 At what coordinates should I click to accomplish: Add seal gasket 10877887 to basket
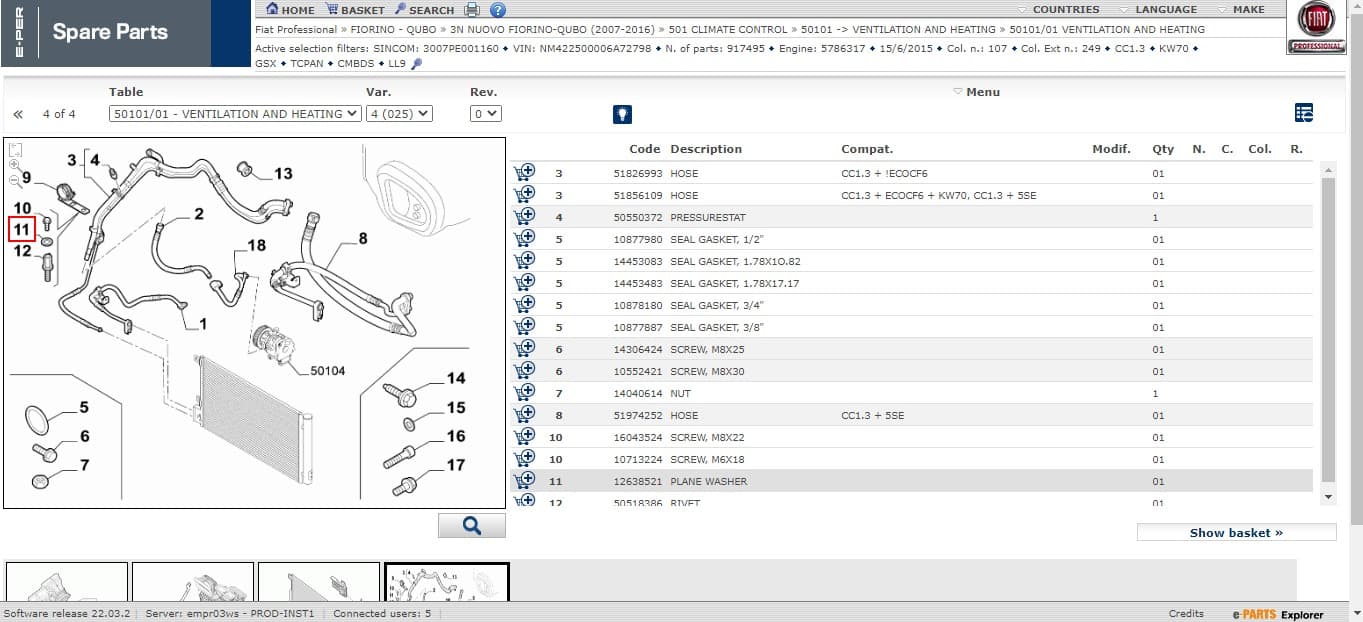(x=524, y=326)
